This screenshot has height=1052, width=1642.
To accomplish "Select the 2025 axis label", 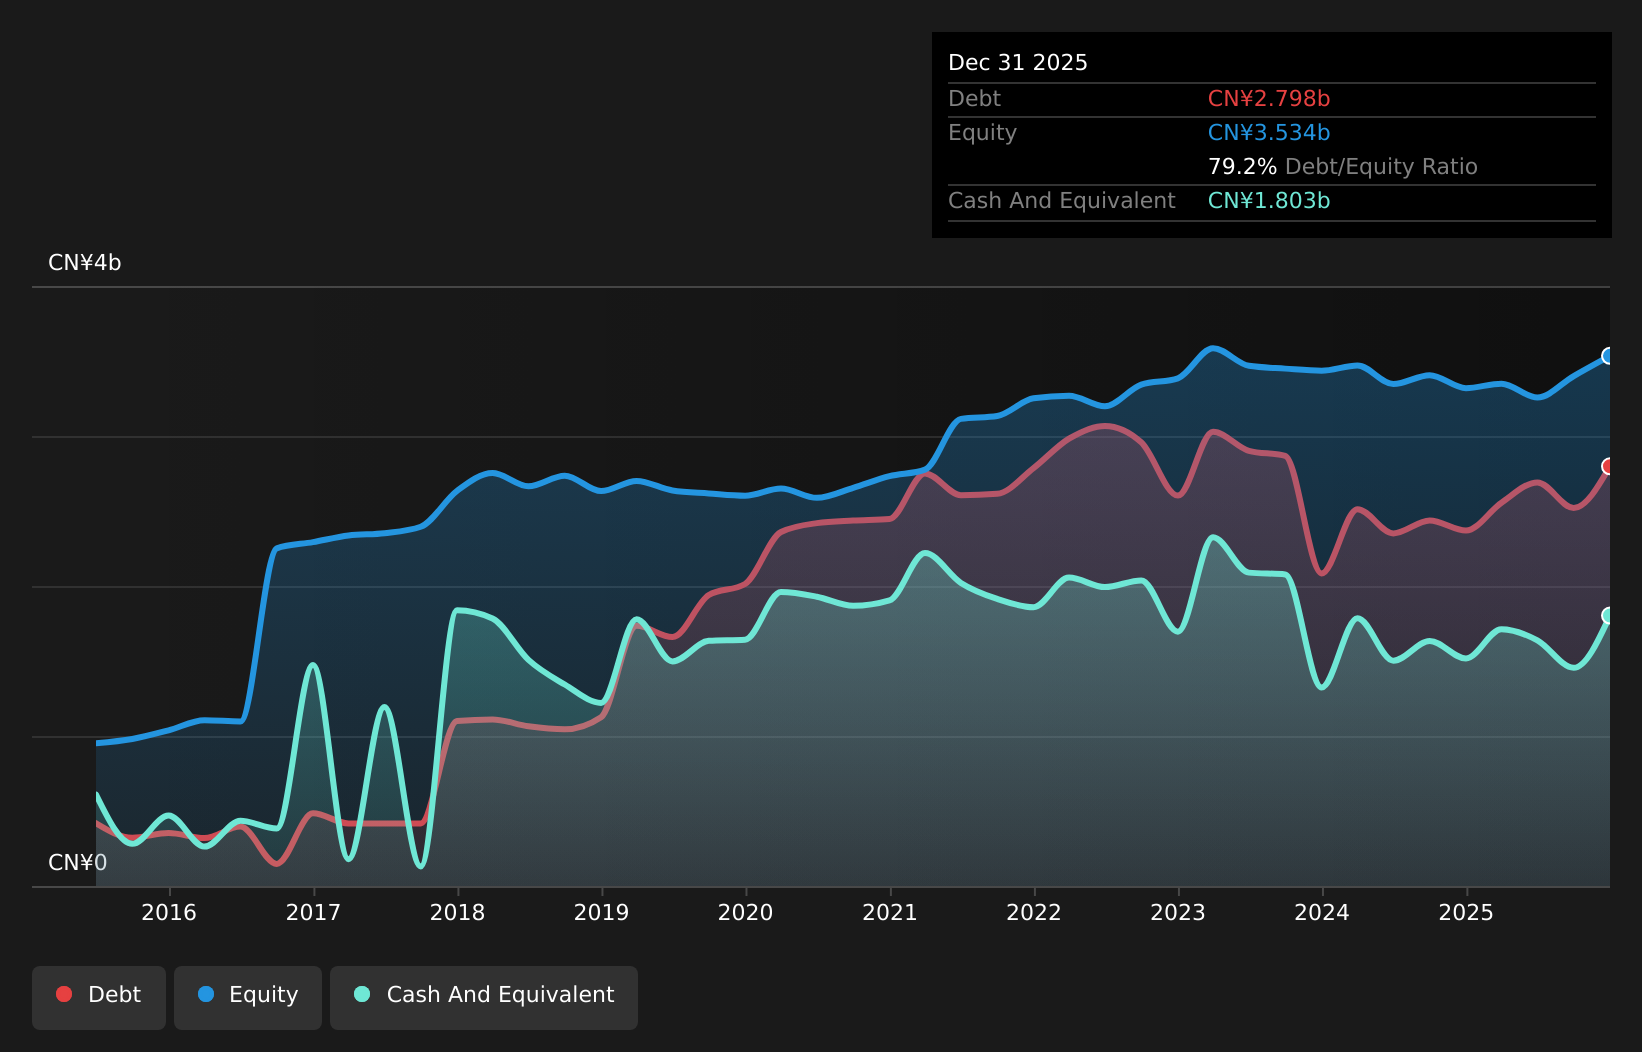I will click(x=1467, y=912).
